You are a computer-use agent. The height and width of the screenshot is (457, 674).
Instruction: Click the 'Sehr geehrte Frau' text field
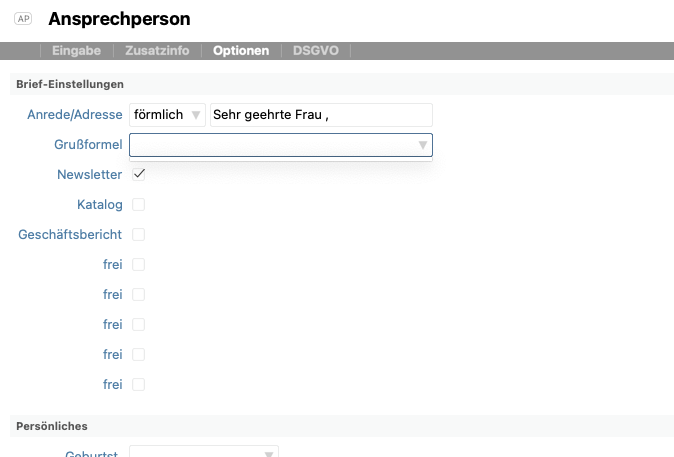point(320,115)
